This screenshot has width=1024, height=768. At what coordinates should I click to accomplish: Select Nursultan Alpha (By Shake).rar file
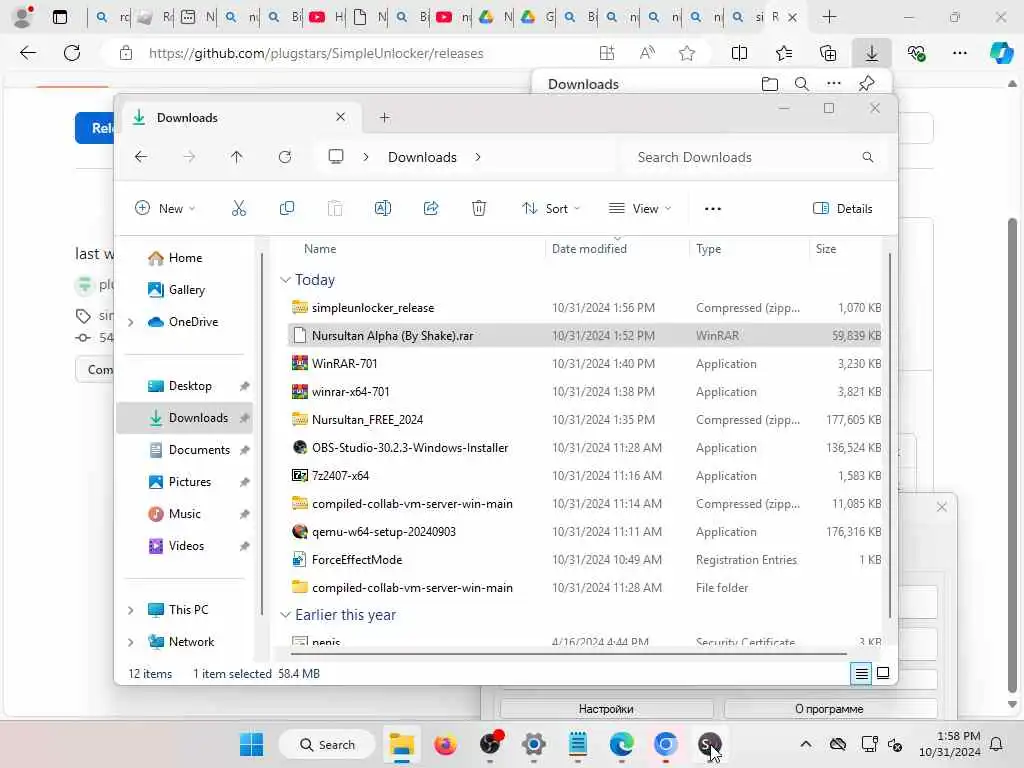[584, 336]
